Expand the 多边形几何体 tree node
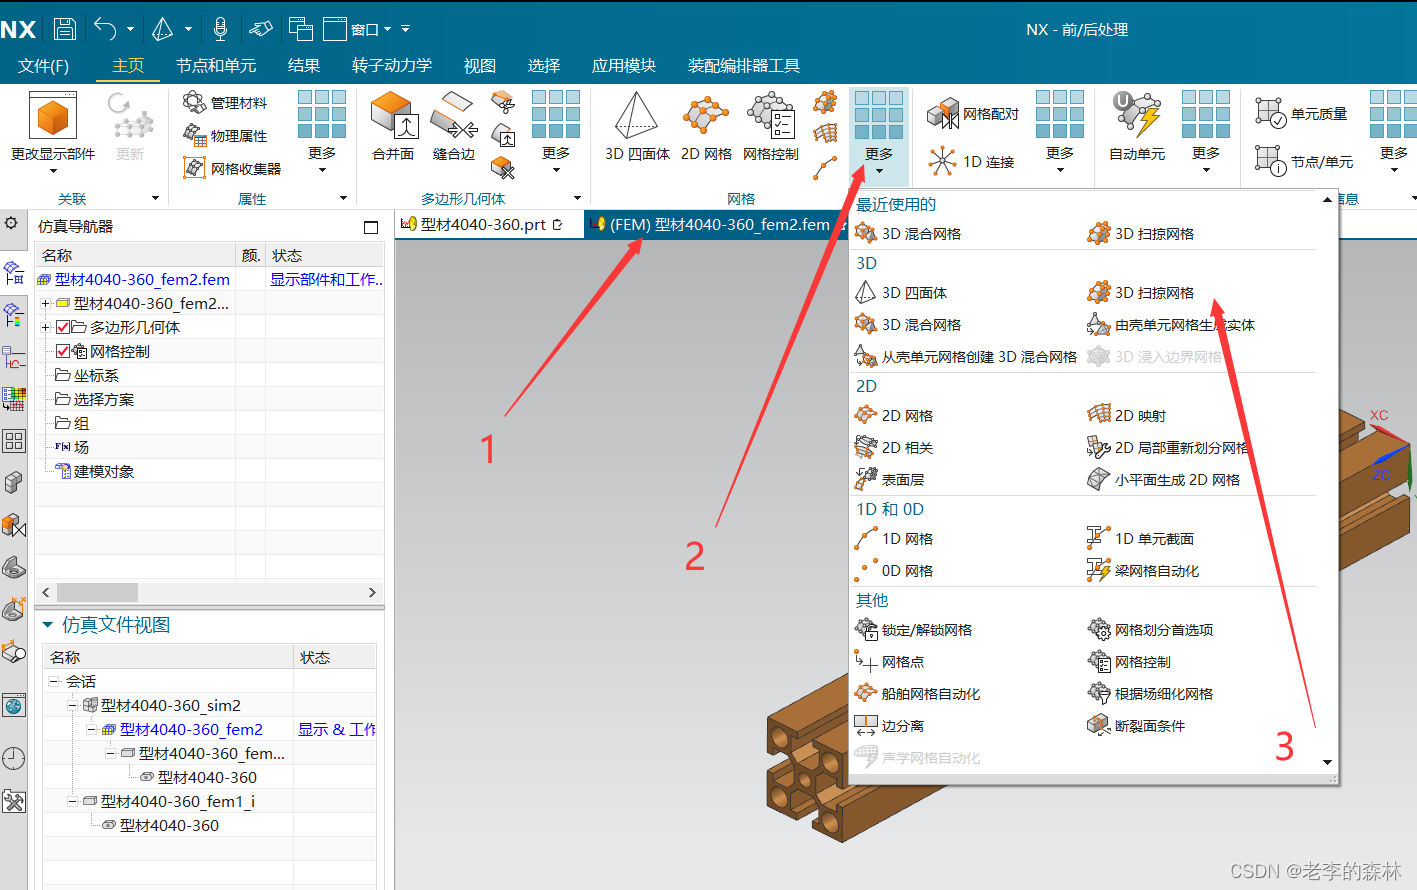 pos(45,327)
